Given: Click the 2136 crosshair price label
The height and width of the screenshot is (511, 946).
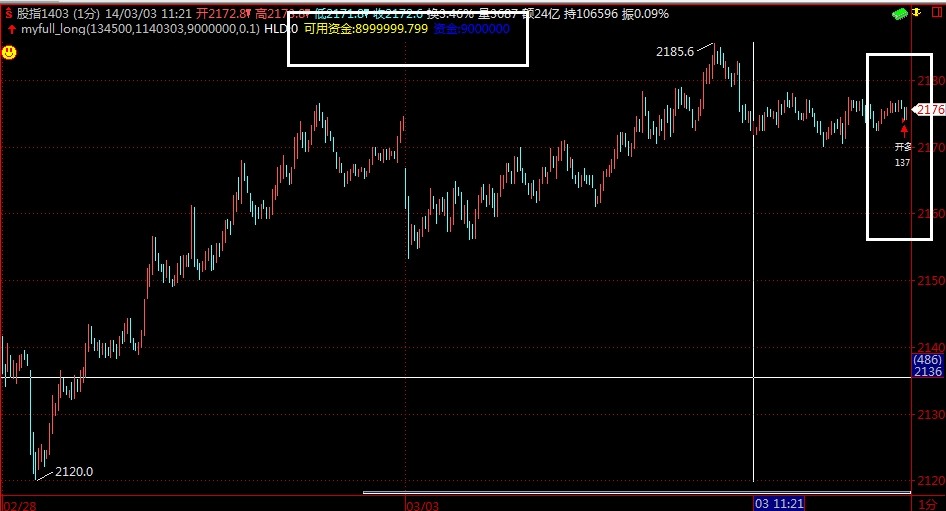Looking at the screenshot, I should tap(928, 372).
